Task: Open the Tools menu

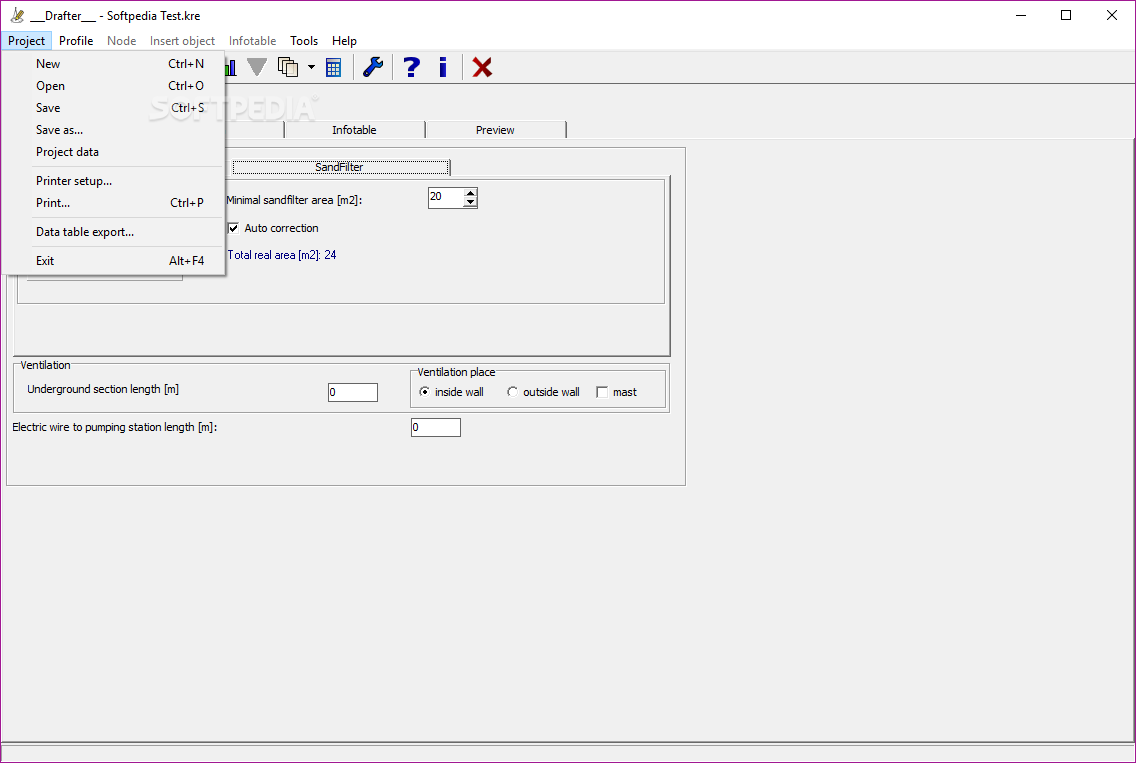Action: click(x=304, y=41)
